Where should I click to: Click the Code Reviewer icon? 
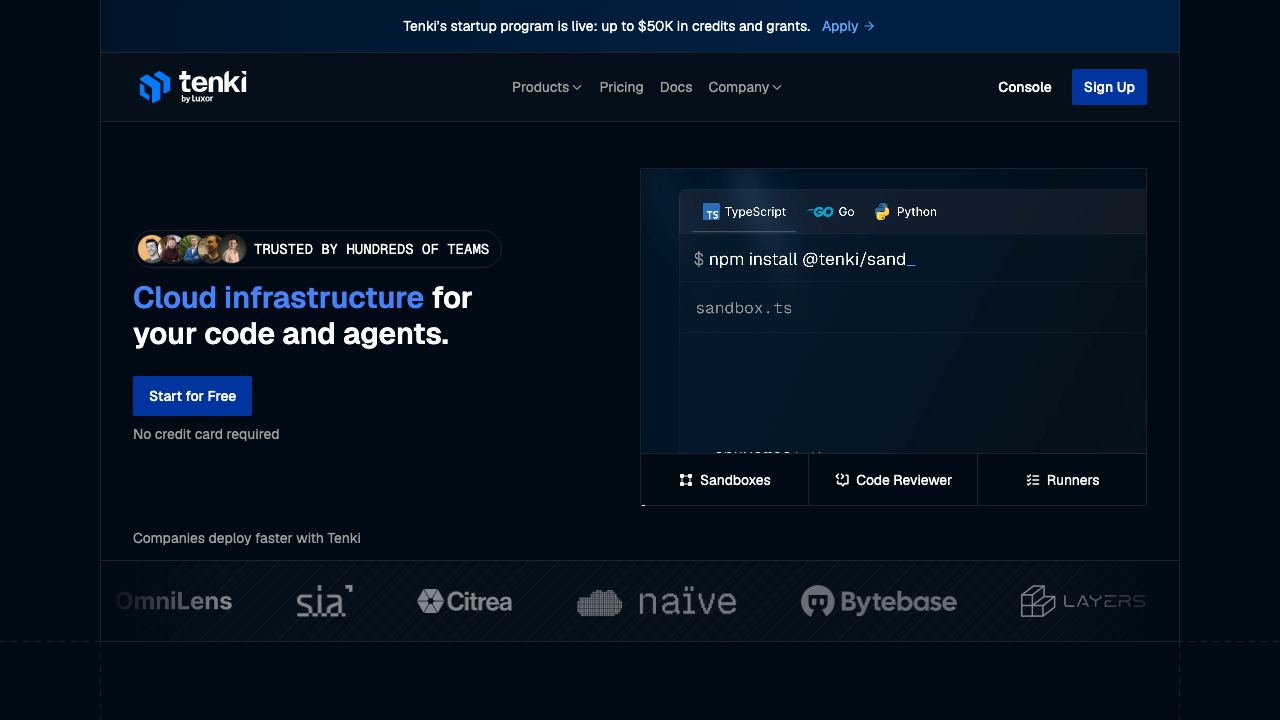tap(842, 480)
